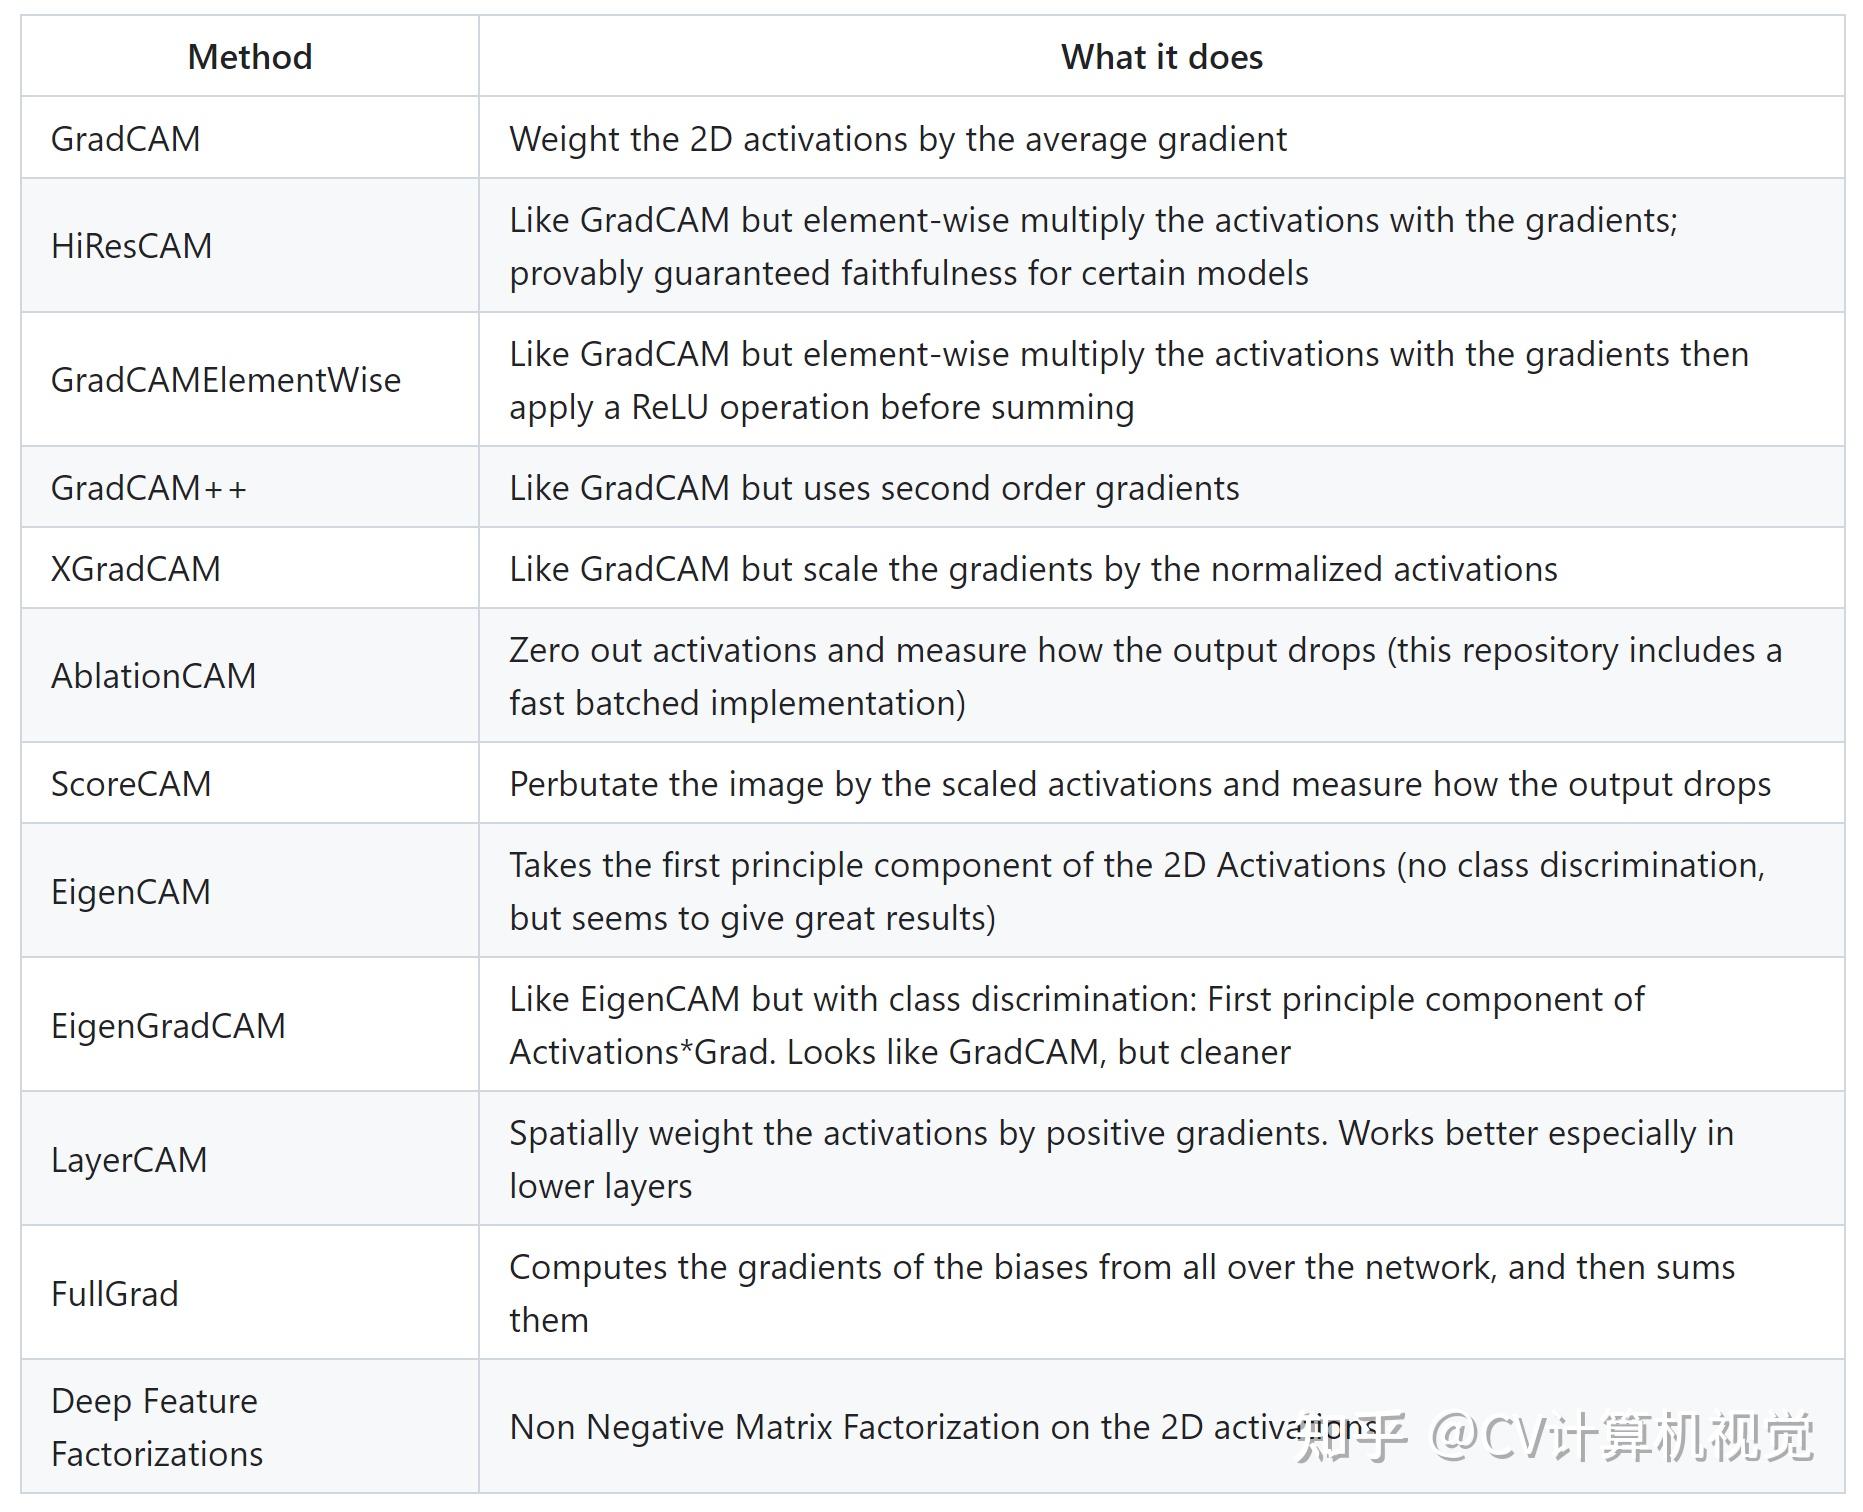Image resolution: width=1863 pixels, height=1512 pixels.
Task: Click the HiResCAM method name
Action: tap(132, 246)
